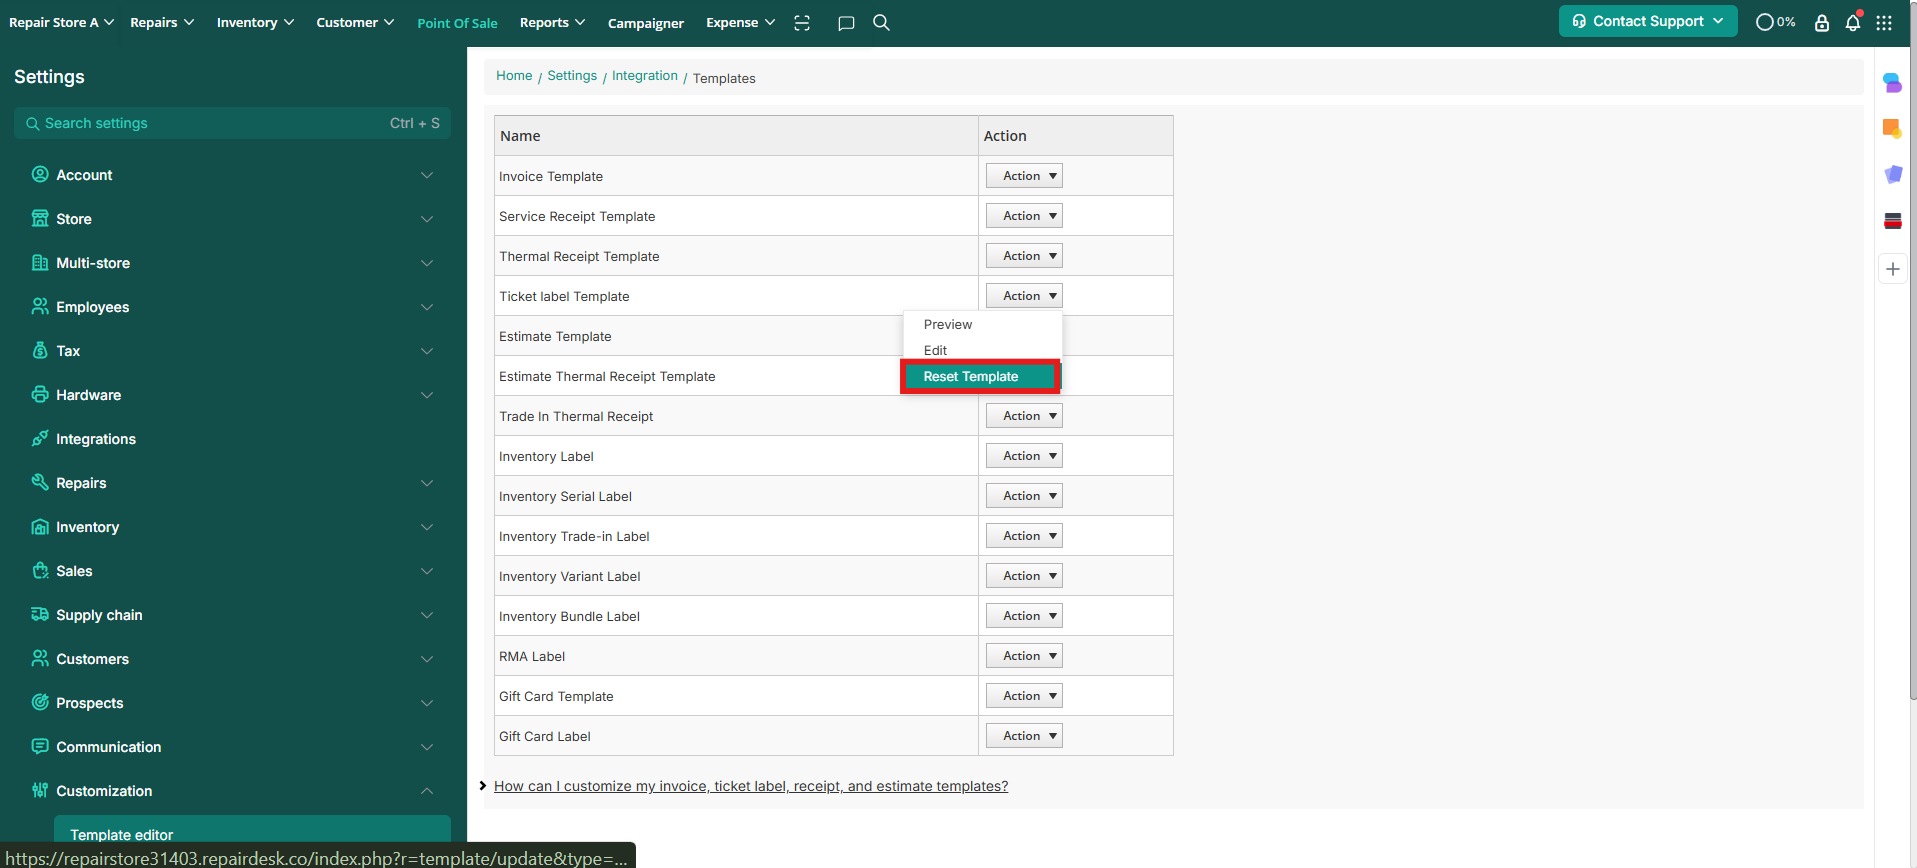The width and height of the screenshot is (1917, 868).
Task: Click the search magnifier in top bar
Action: click(881, 23)
